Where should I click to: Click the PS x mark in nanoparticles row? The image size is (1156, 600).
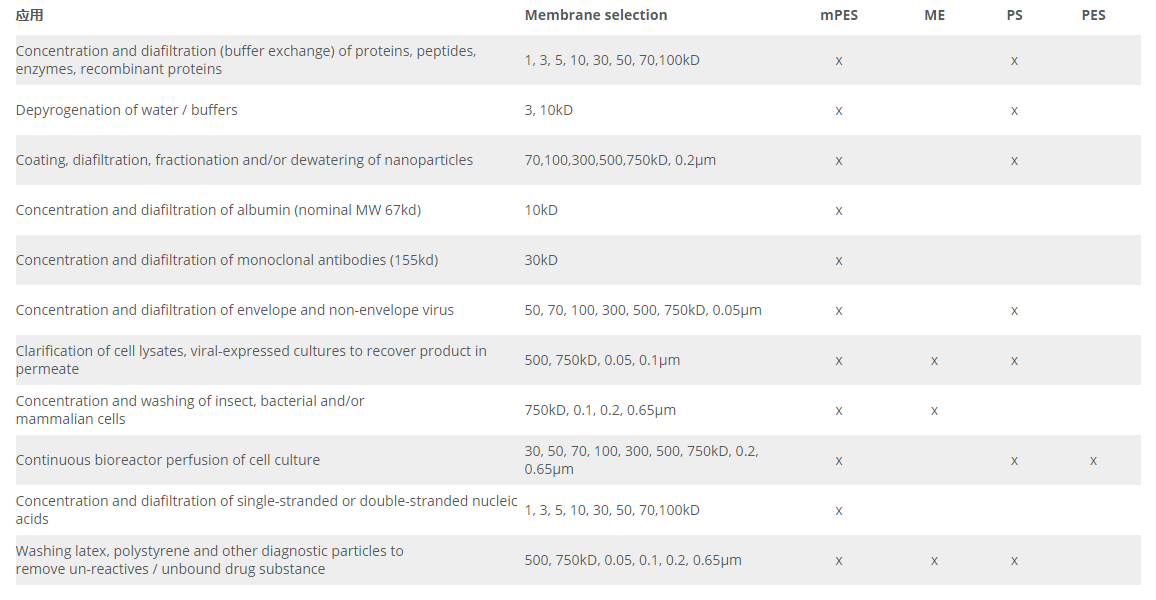1014,160
